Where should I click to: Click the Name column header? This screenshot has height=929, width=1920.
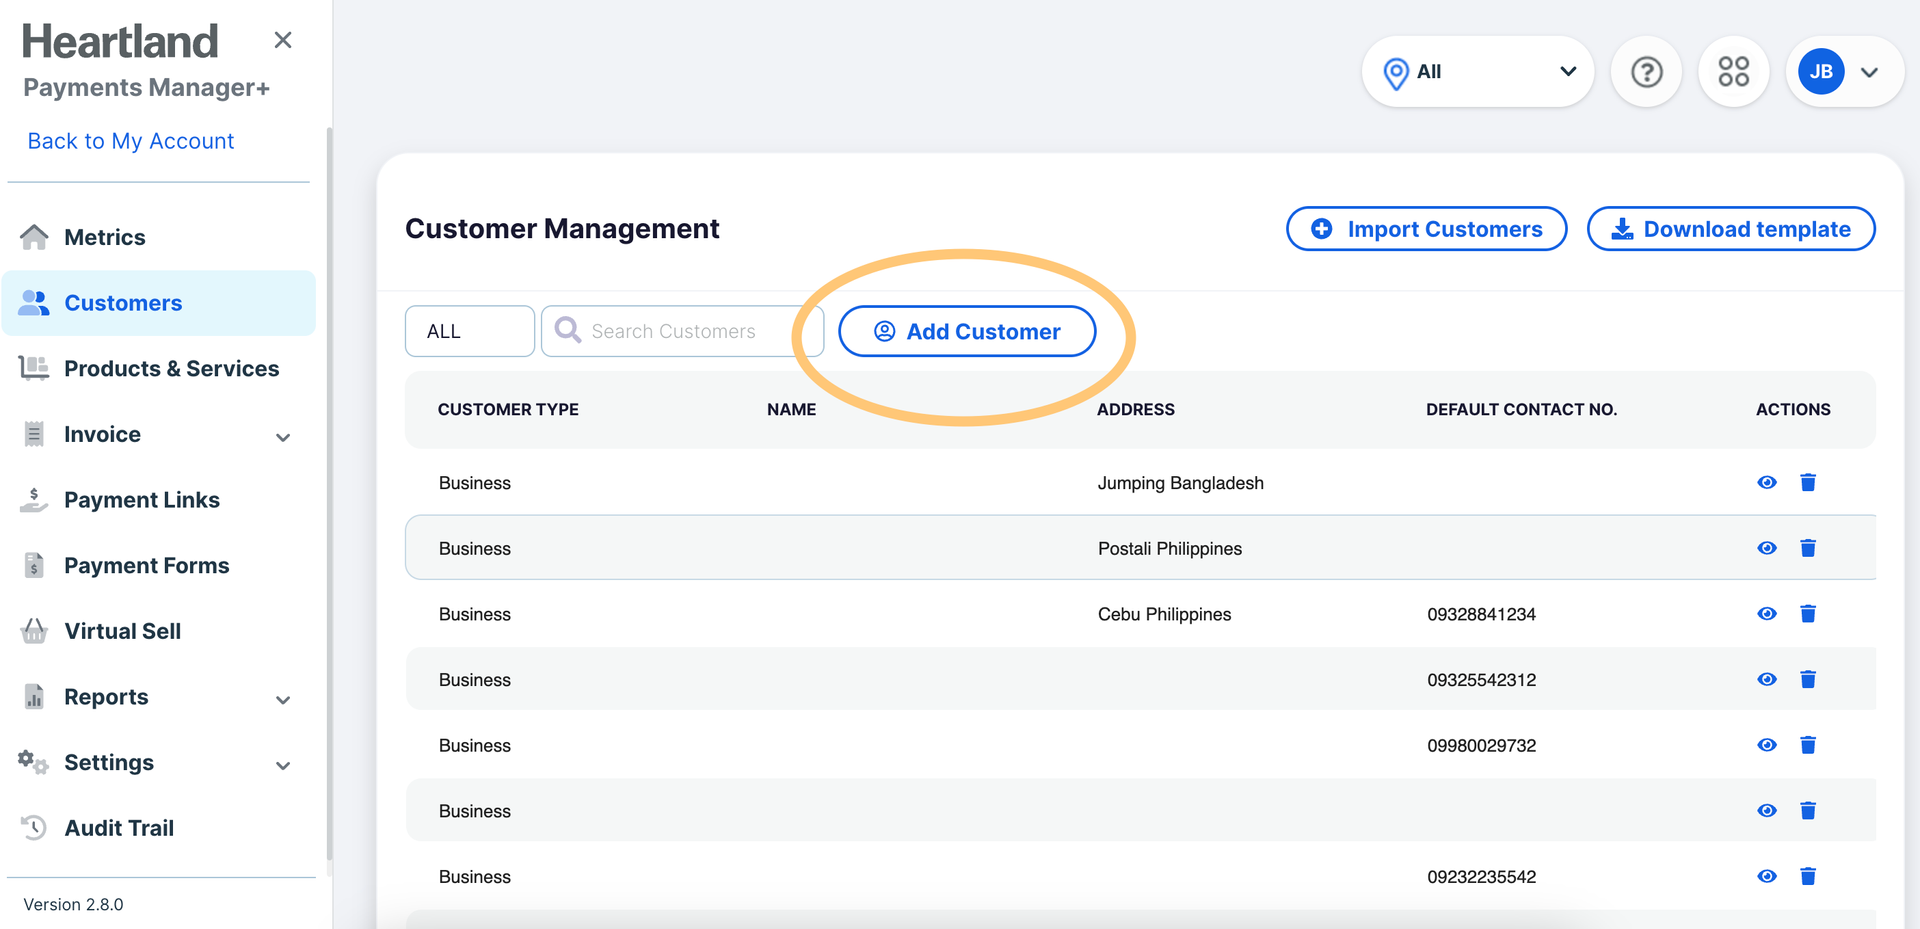pos(792,409)
